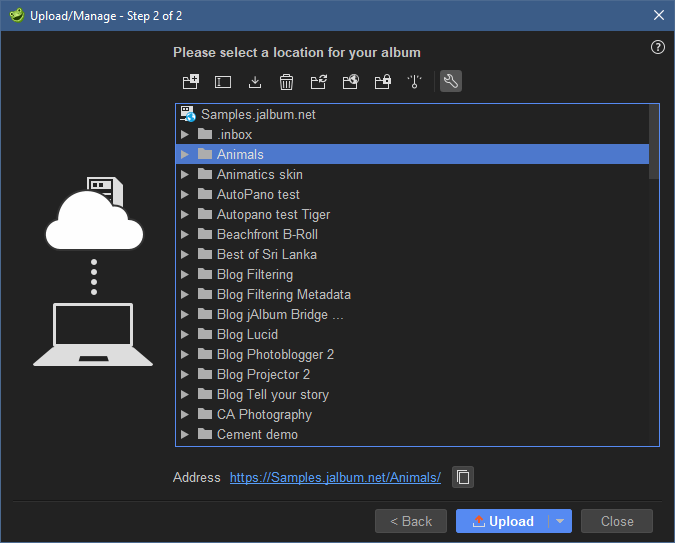Screen dimensions: 675x543
Task: Open the Upload button dropdown arrow
Action: tap(561, 521)
